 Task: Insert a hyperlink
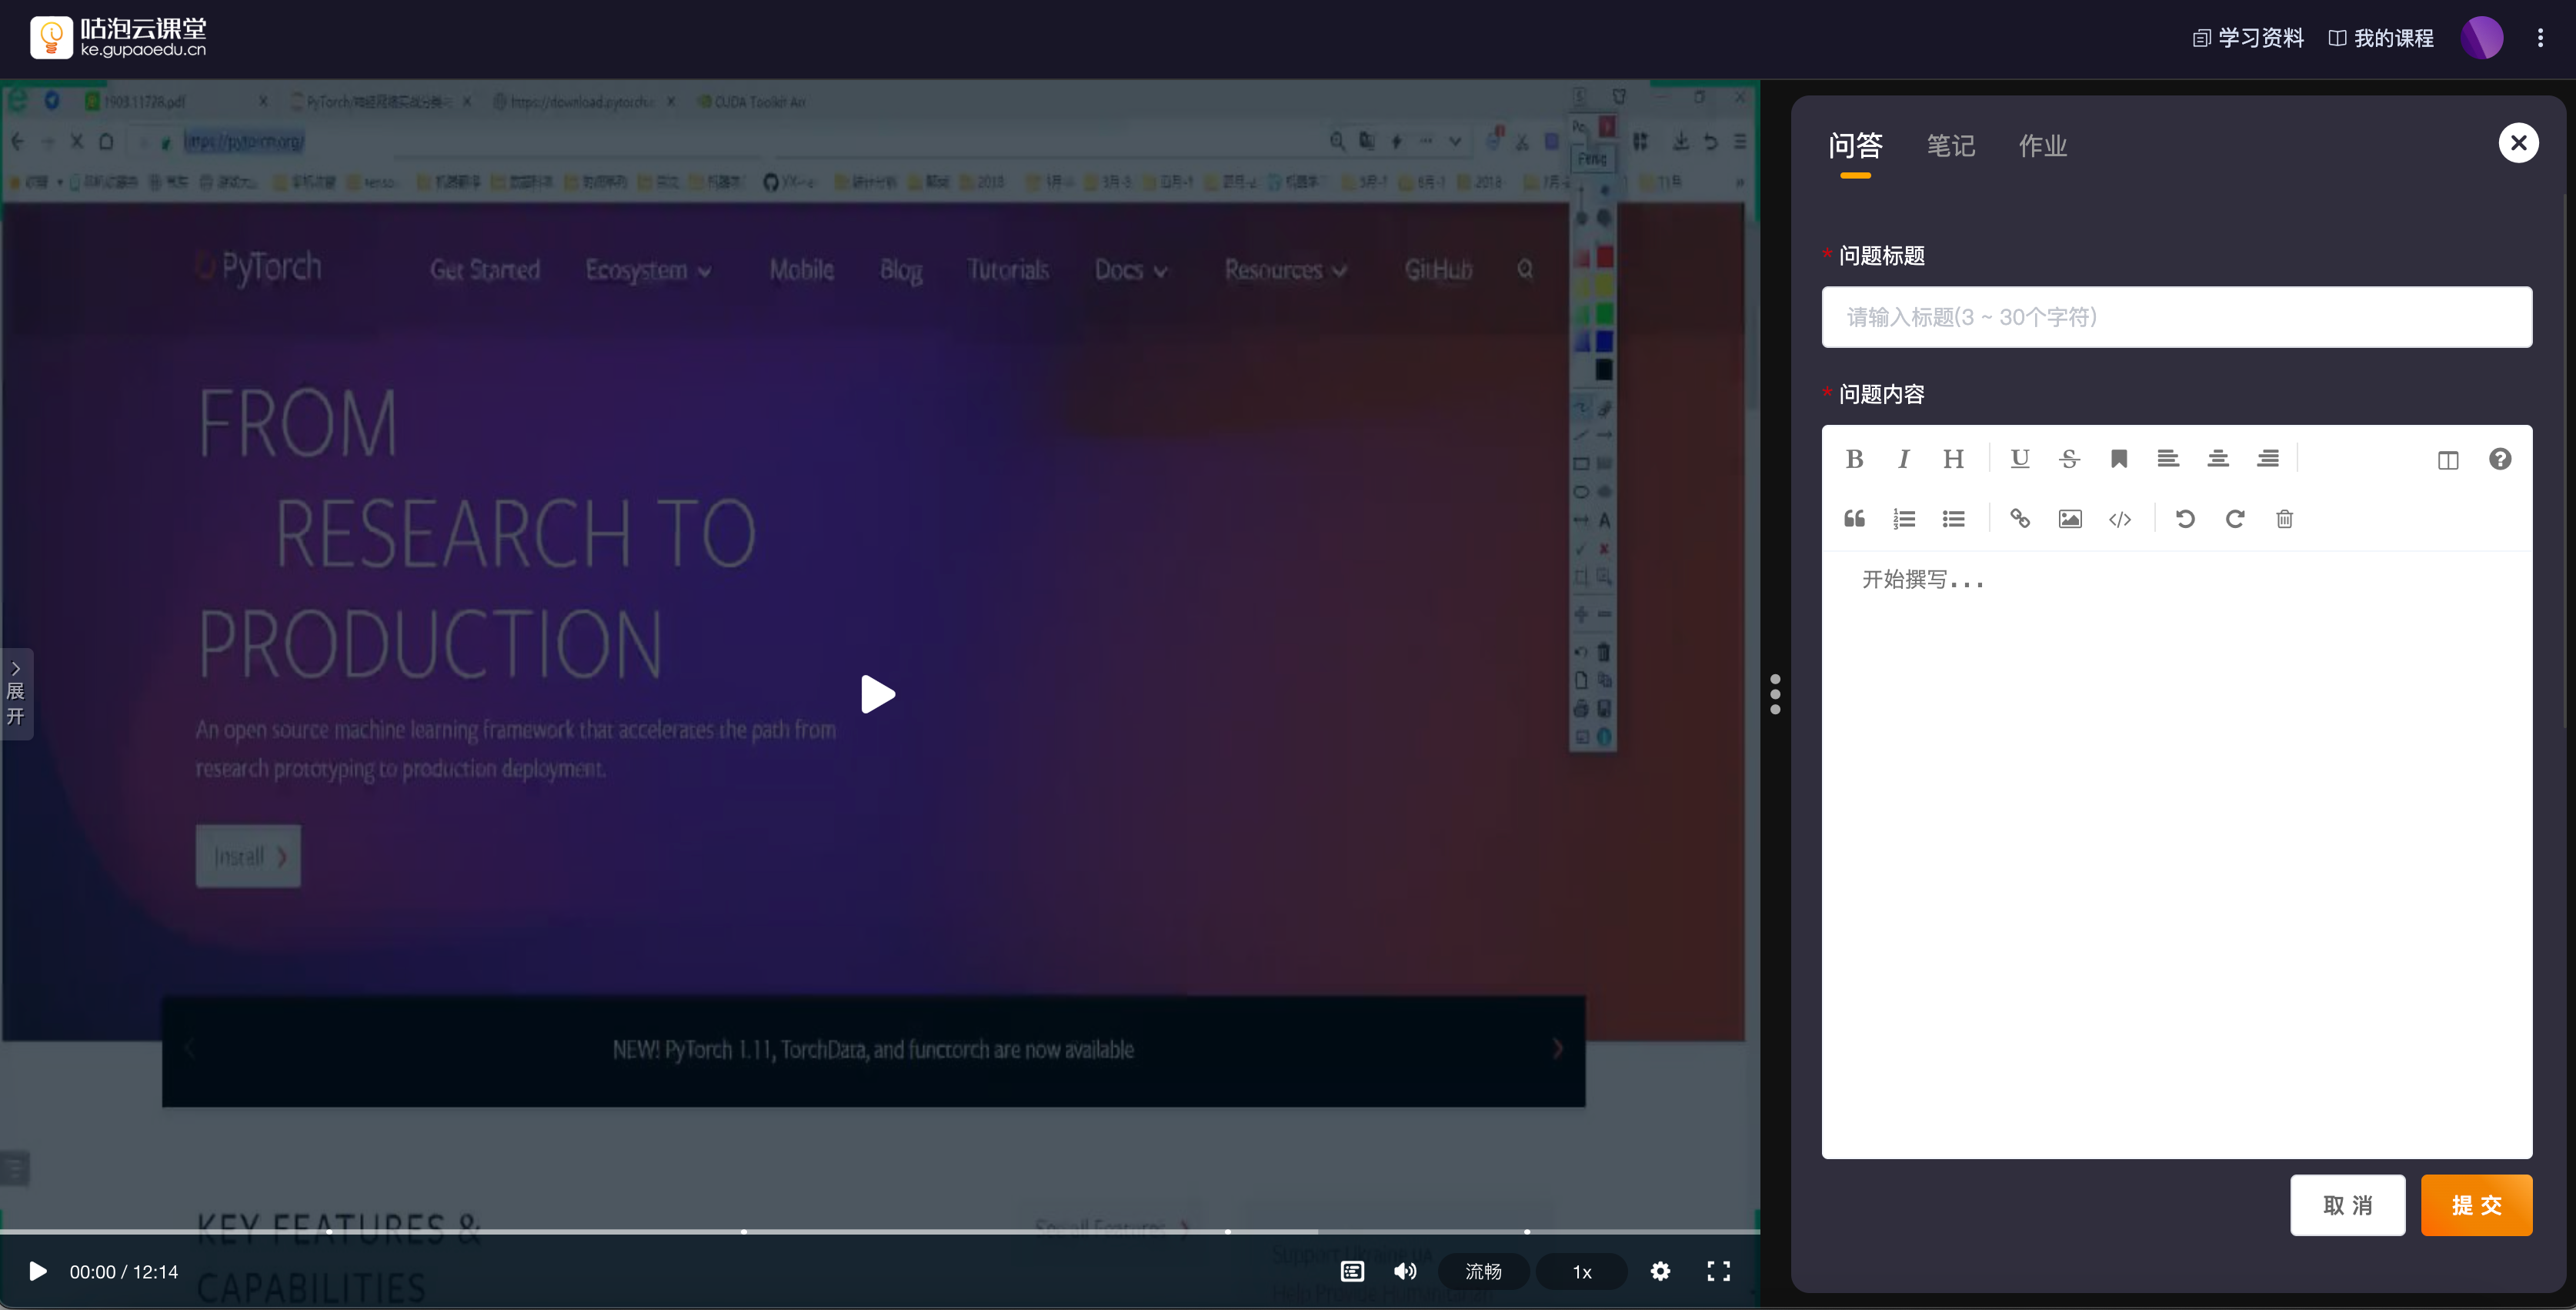pos(2020,519)
